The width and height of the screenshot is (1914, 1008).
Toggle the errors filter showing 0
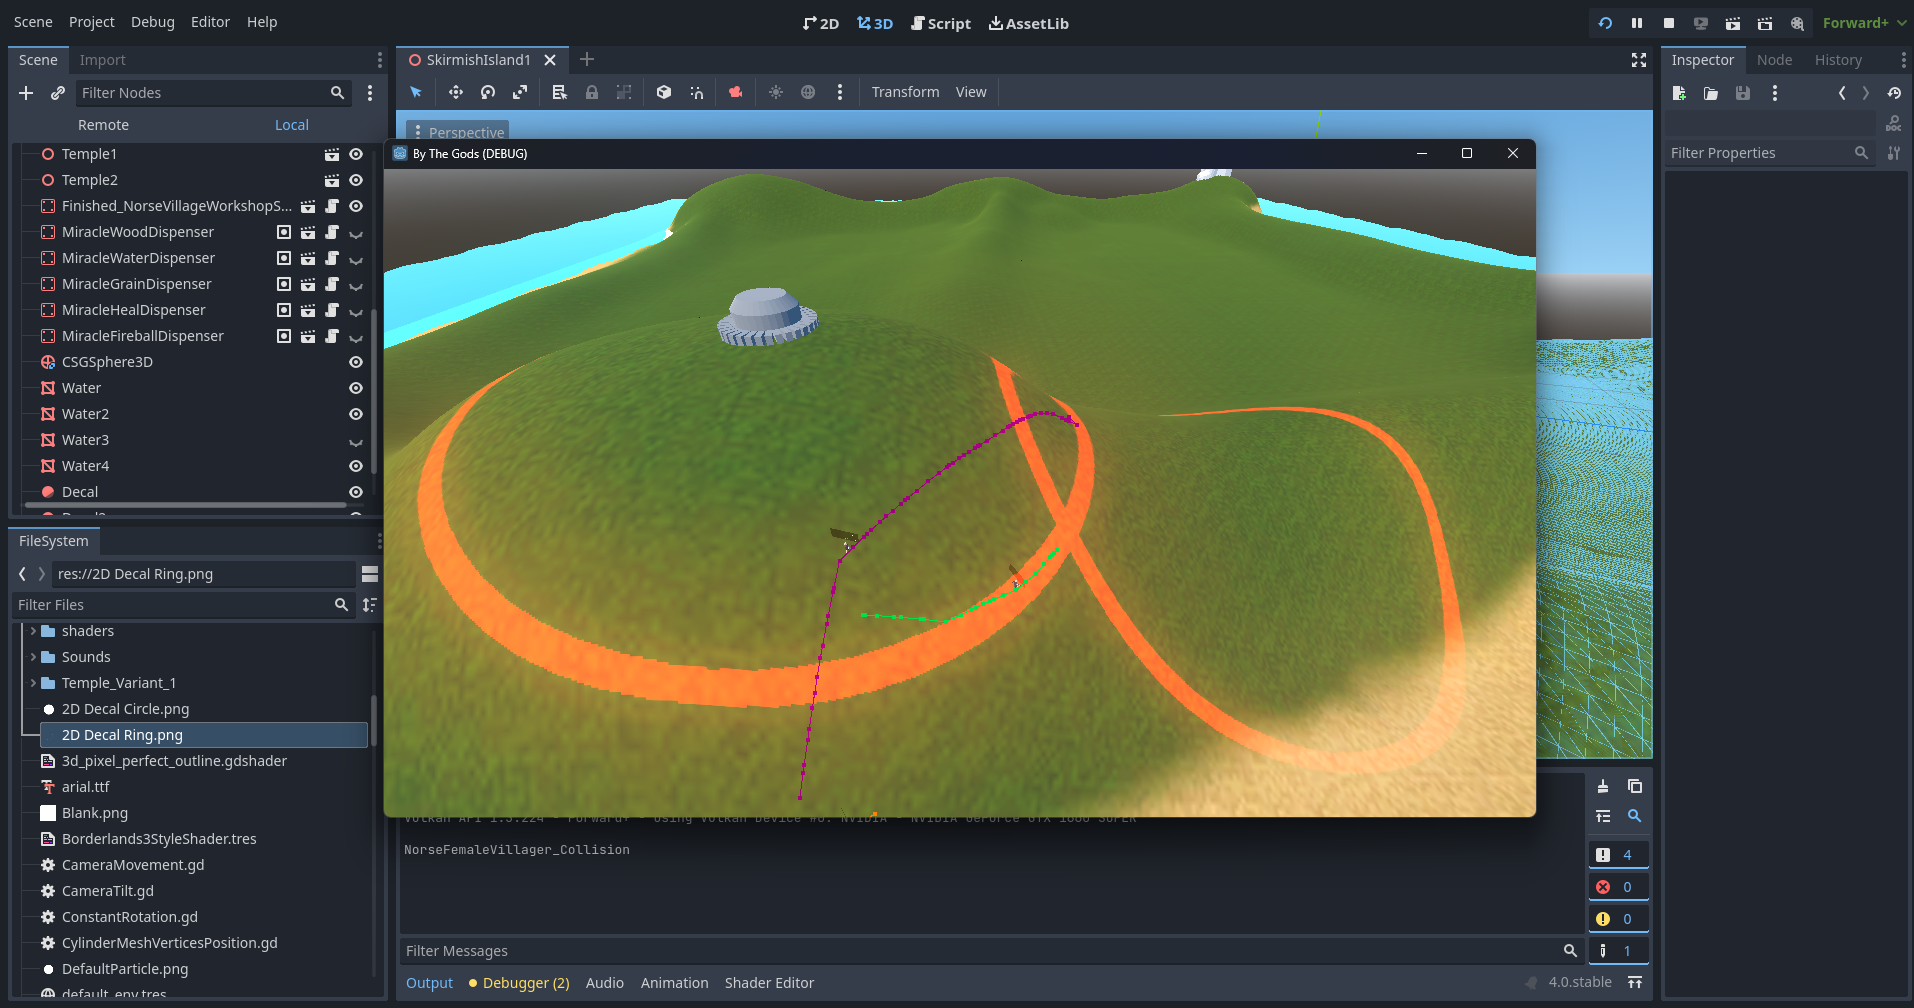click(1618, 887)
